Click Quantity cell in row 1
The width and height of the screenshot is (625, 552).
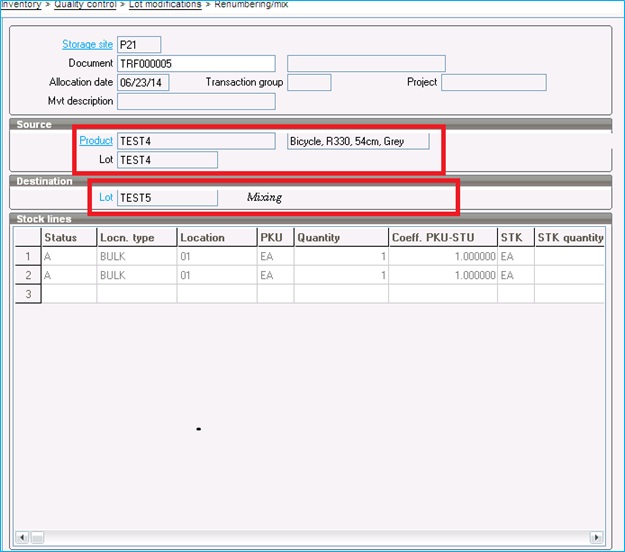coord(341,256)
